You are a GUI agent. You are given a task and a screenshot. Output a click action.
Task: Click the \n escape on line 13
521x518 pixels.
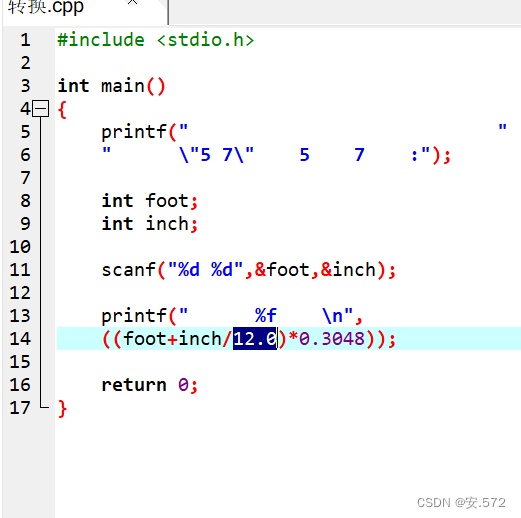pos(332,316)
